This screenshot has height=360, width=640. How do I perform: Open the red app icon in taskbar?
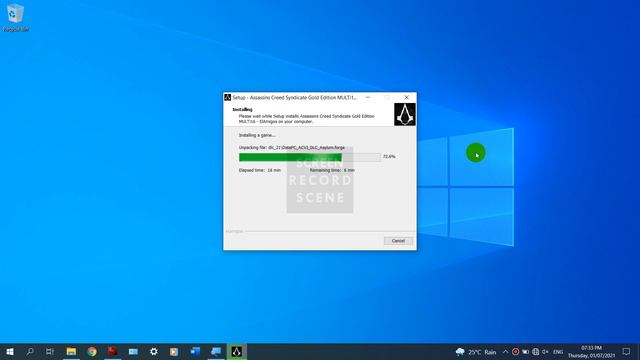[x=112, y=351]
